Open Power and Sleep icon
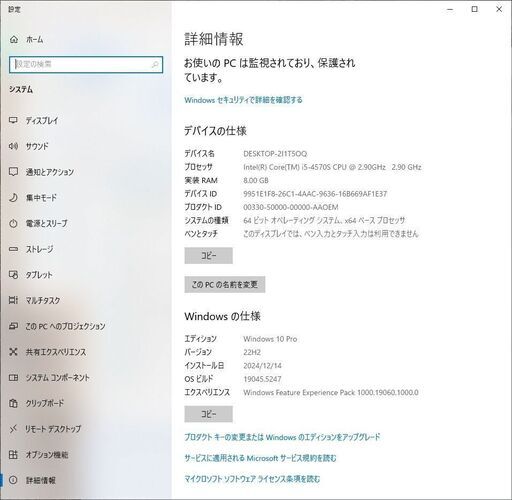This screenshot has width=512, height=500. click(13, 223)
